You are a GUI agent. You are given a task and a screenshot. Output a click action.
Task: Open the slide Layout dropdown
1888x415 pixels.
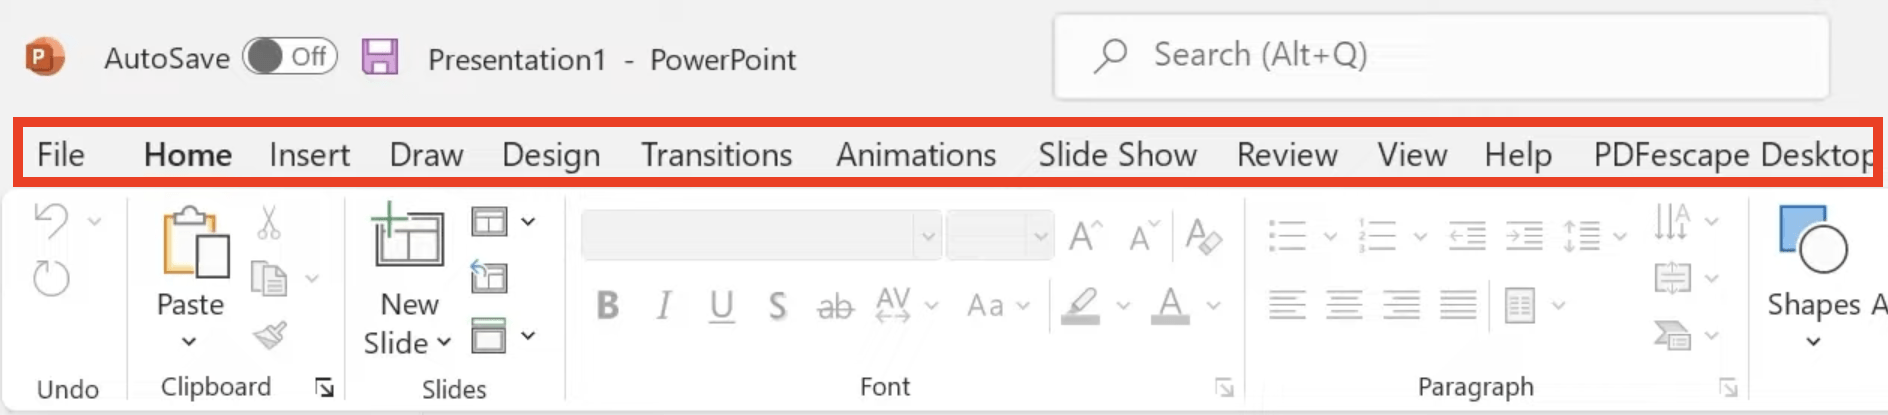tap(503, 221)
